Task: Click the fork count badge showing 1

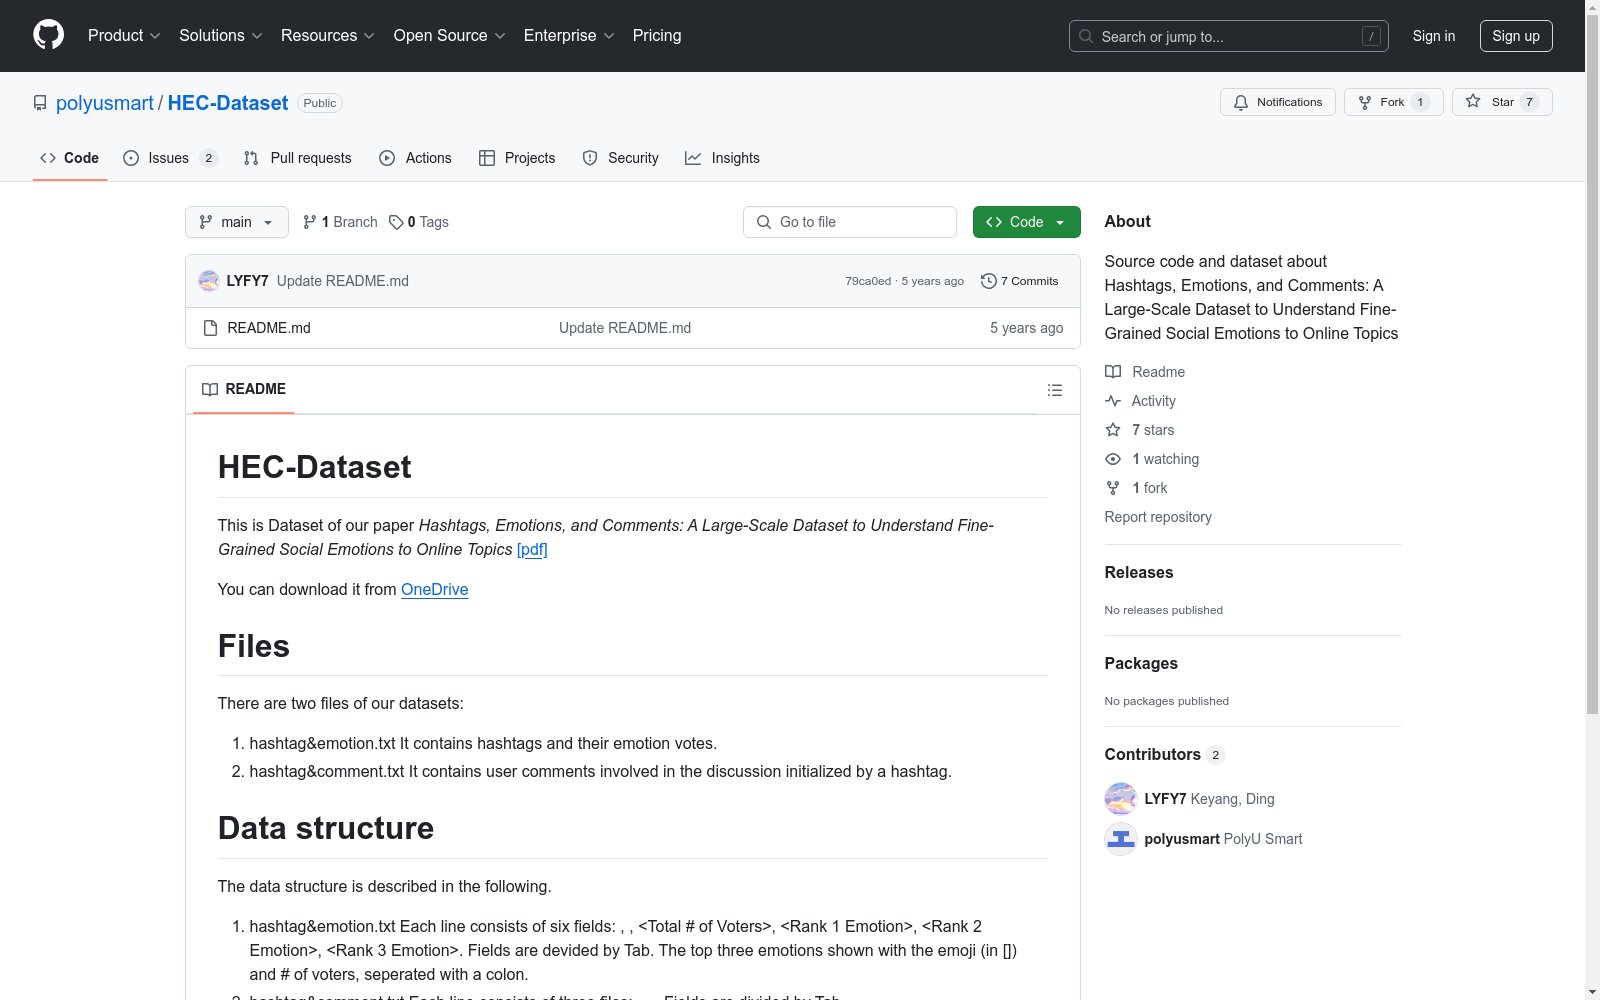Action: (x=1420, y=102)
